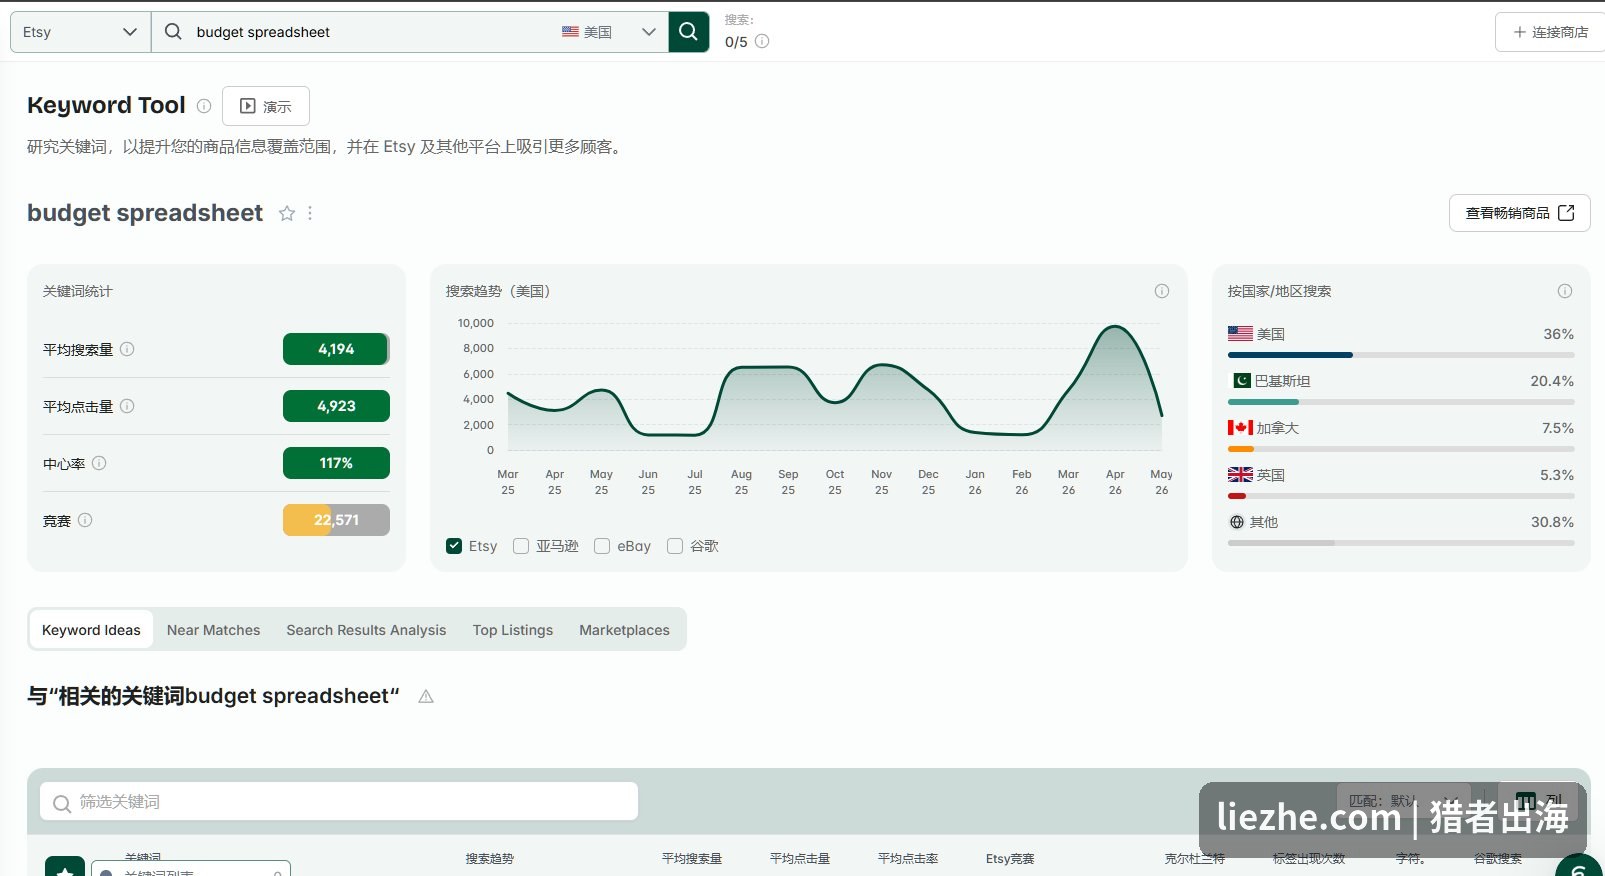Click the Canada flag icon

pos(1240,428)
